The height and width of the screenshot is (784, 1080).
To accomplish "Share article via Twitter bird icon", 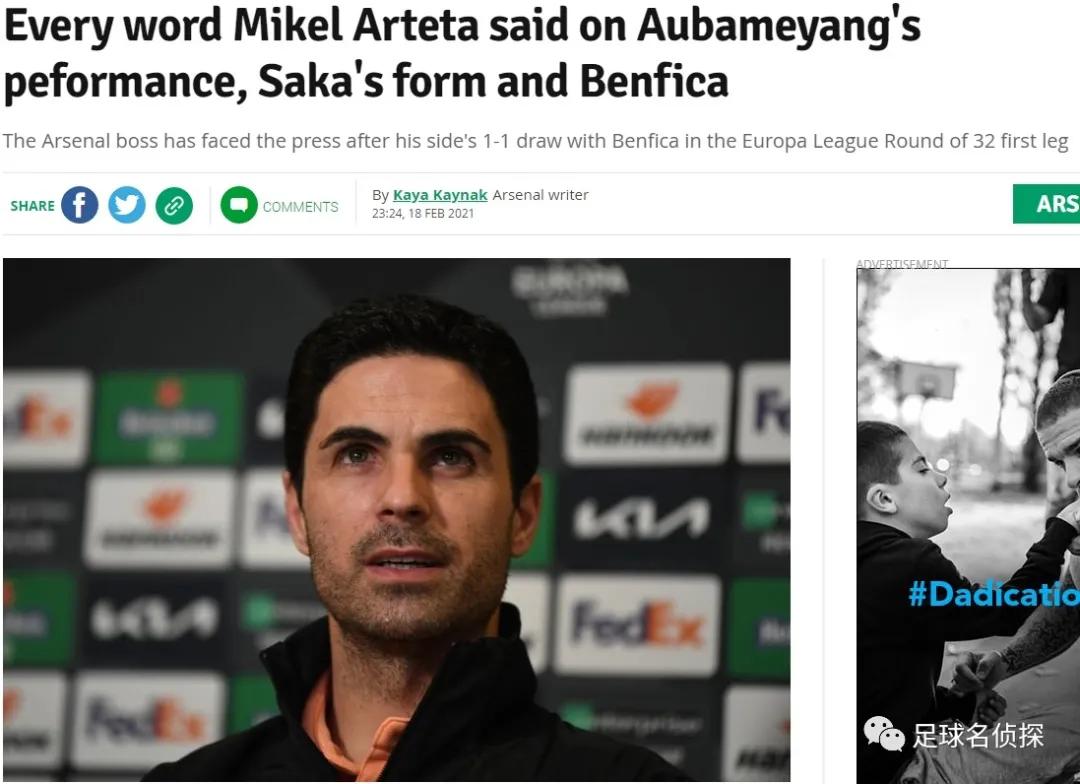I will pyautogui.click(x=127, y=205).
